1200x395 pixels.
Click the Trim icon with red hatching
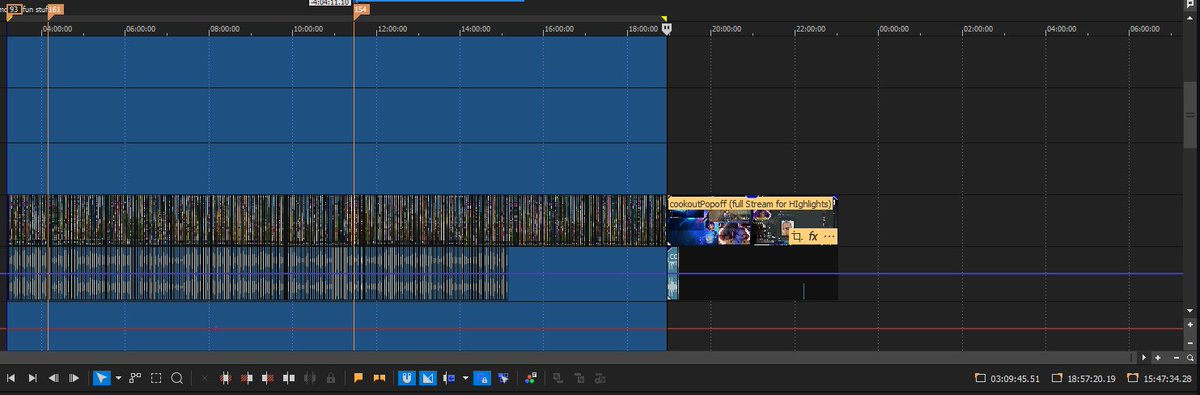[225, 378]
